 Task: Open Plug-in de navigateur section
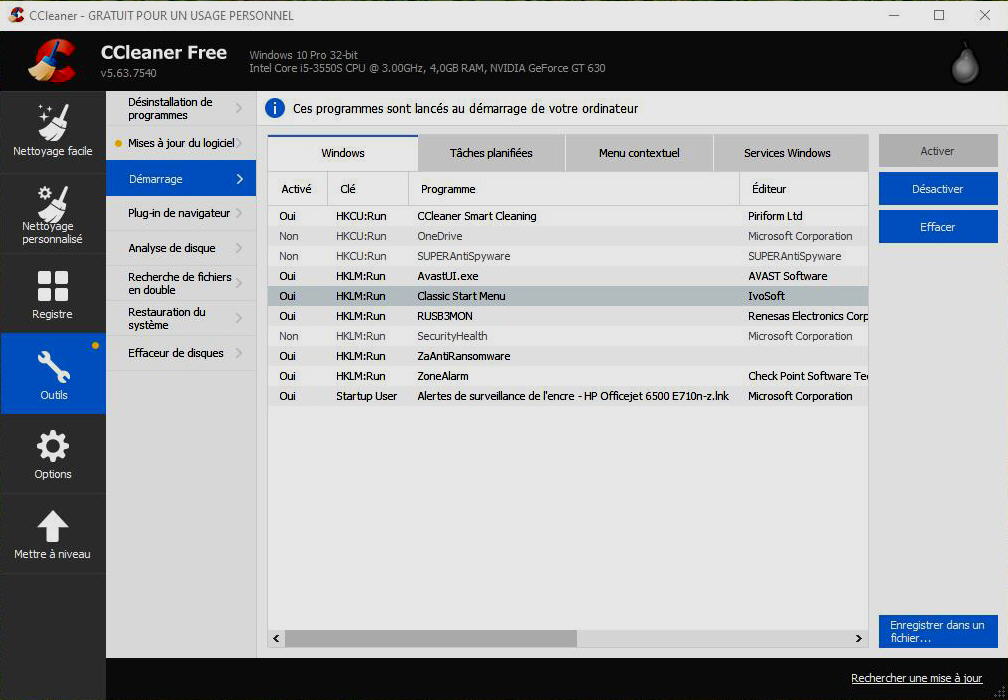pos(181,213)
